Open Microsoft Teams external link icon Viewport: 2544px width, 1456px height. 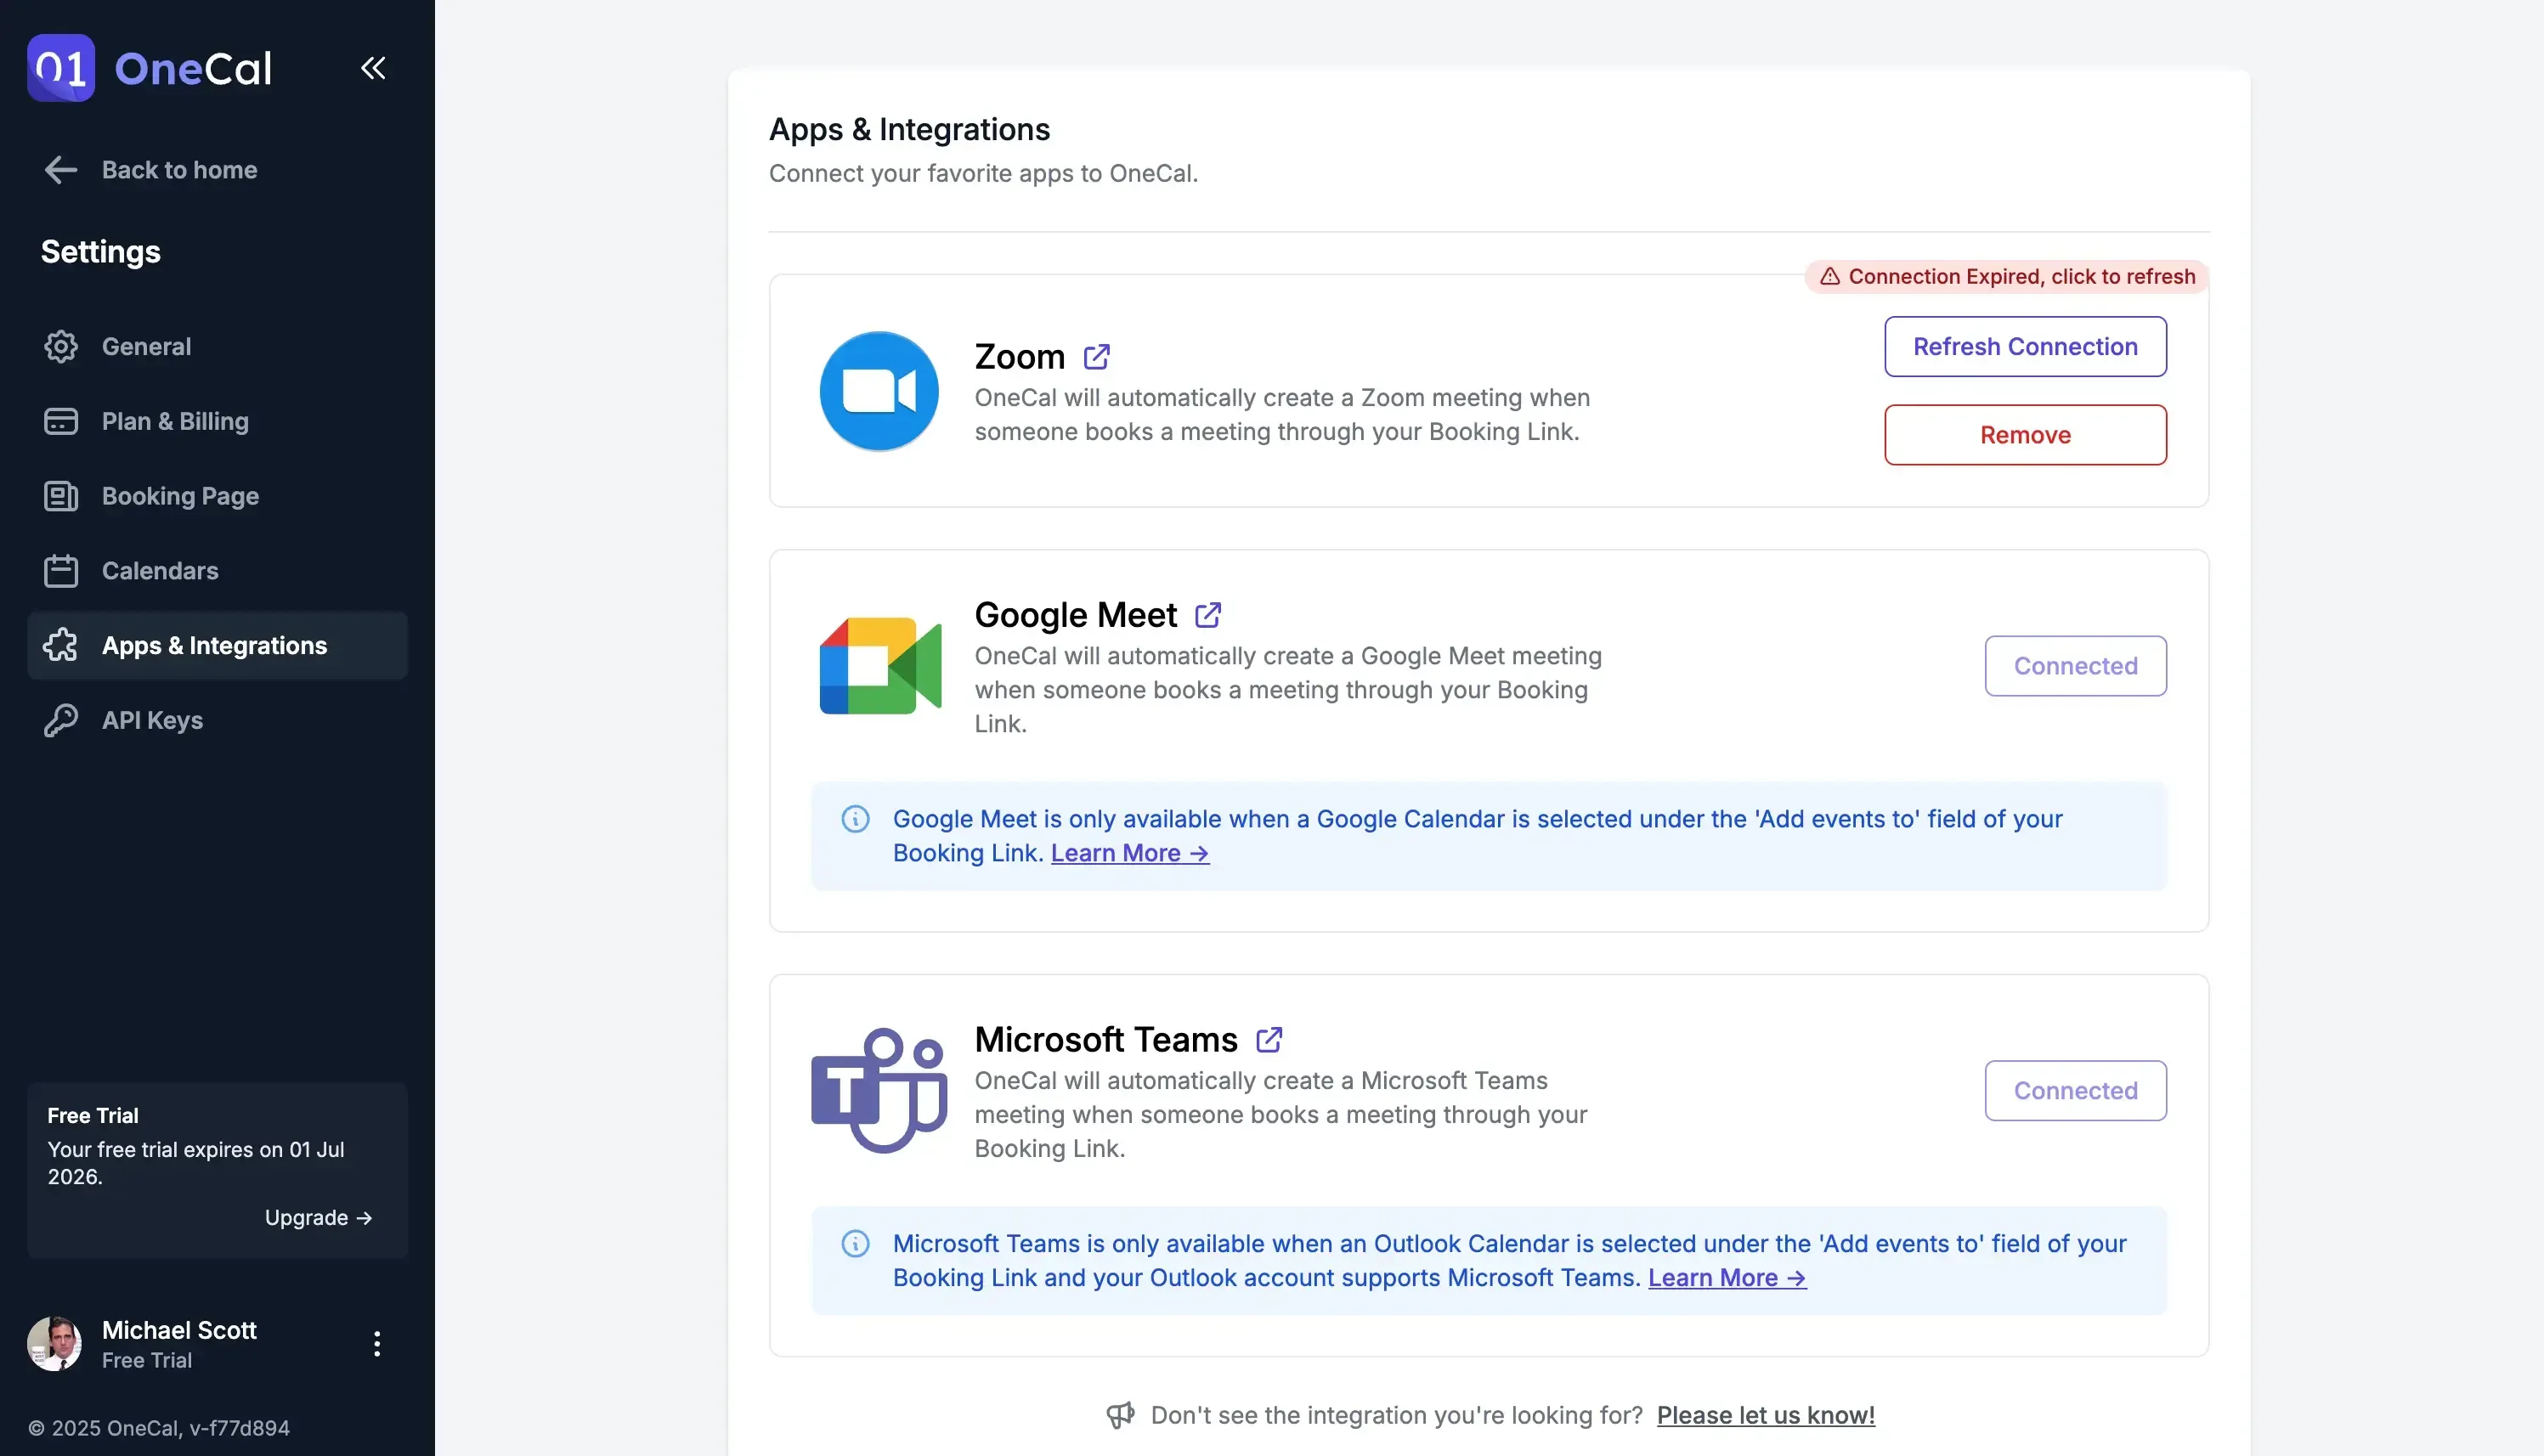coord(1269,1040)
